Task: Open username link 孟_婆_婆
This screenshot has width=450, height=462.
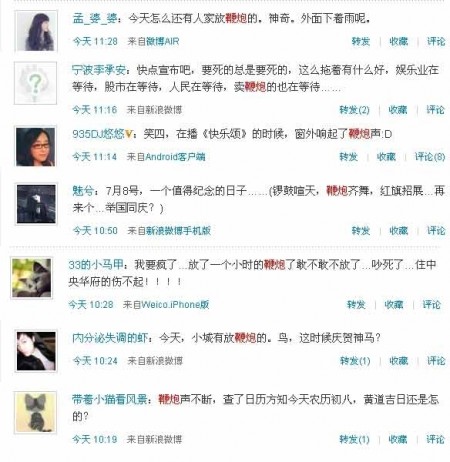Action: pos(95,18)
